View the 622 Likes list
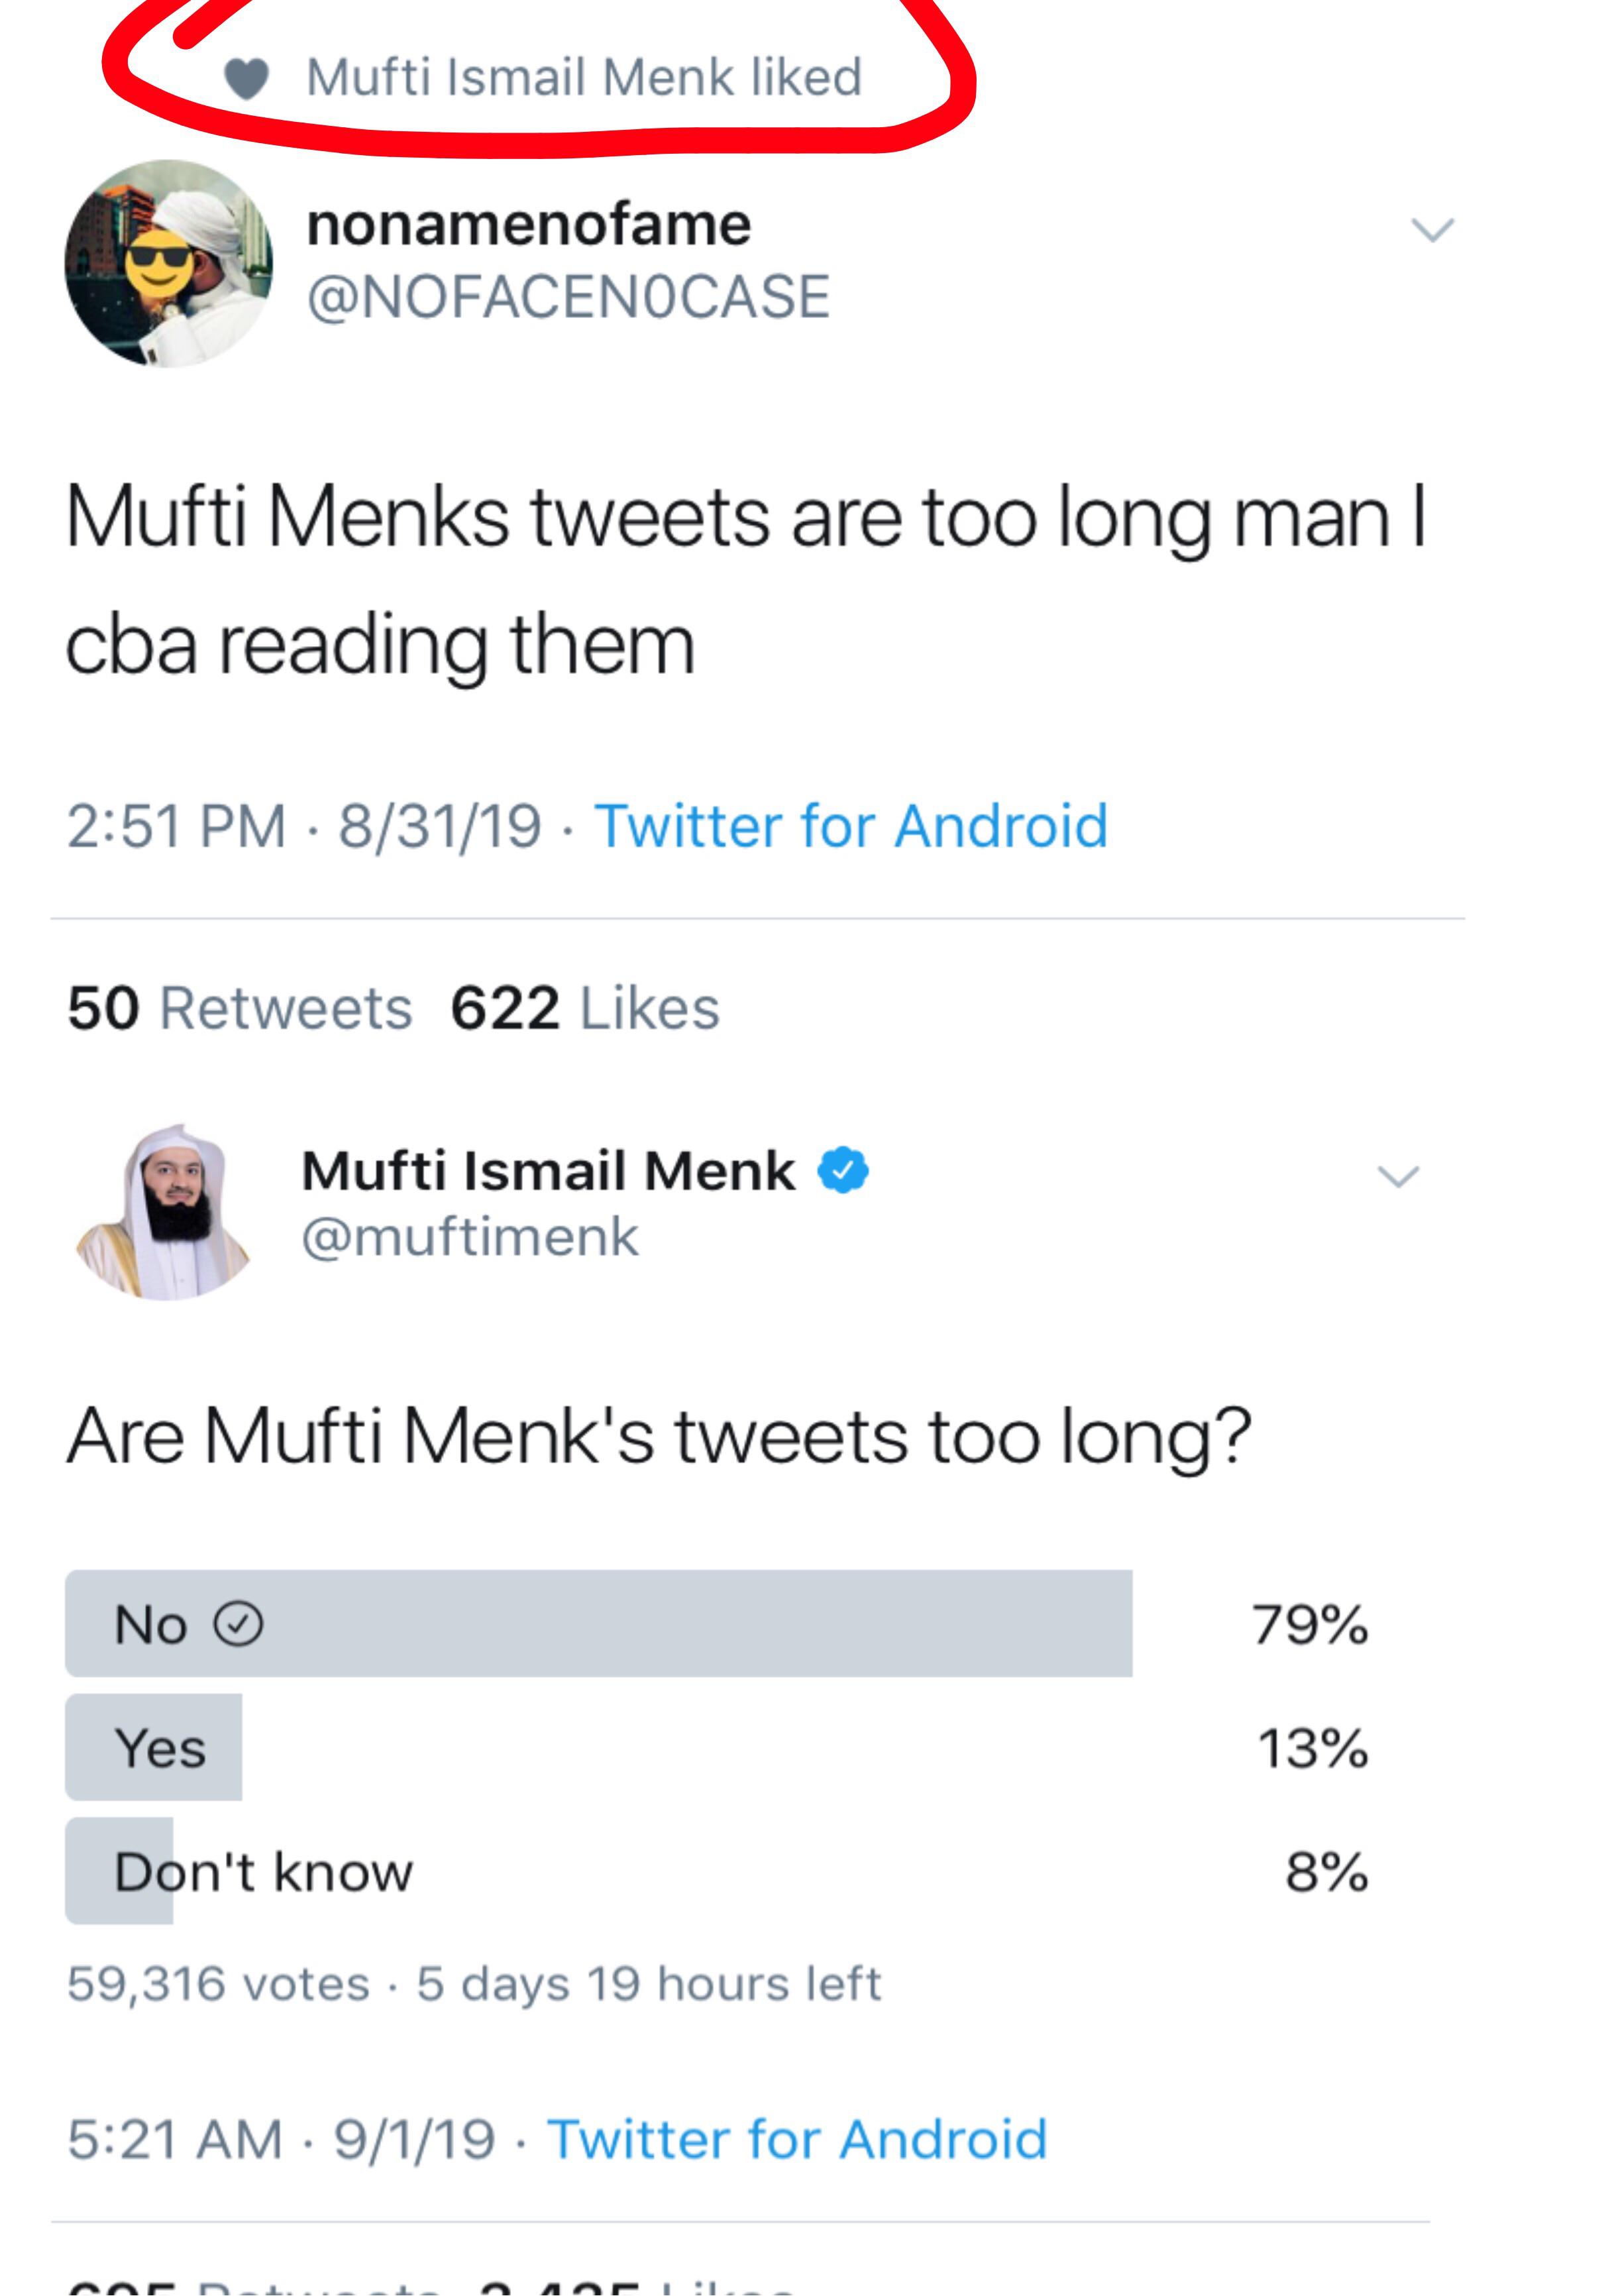 tap(585, 1008)
